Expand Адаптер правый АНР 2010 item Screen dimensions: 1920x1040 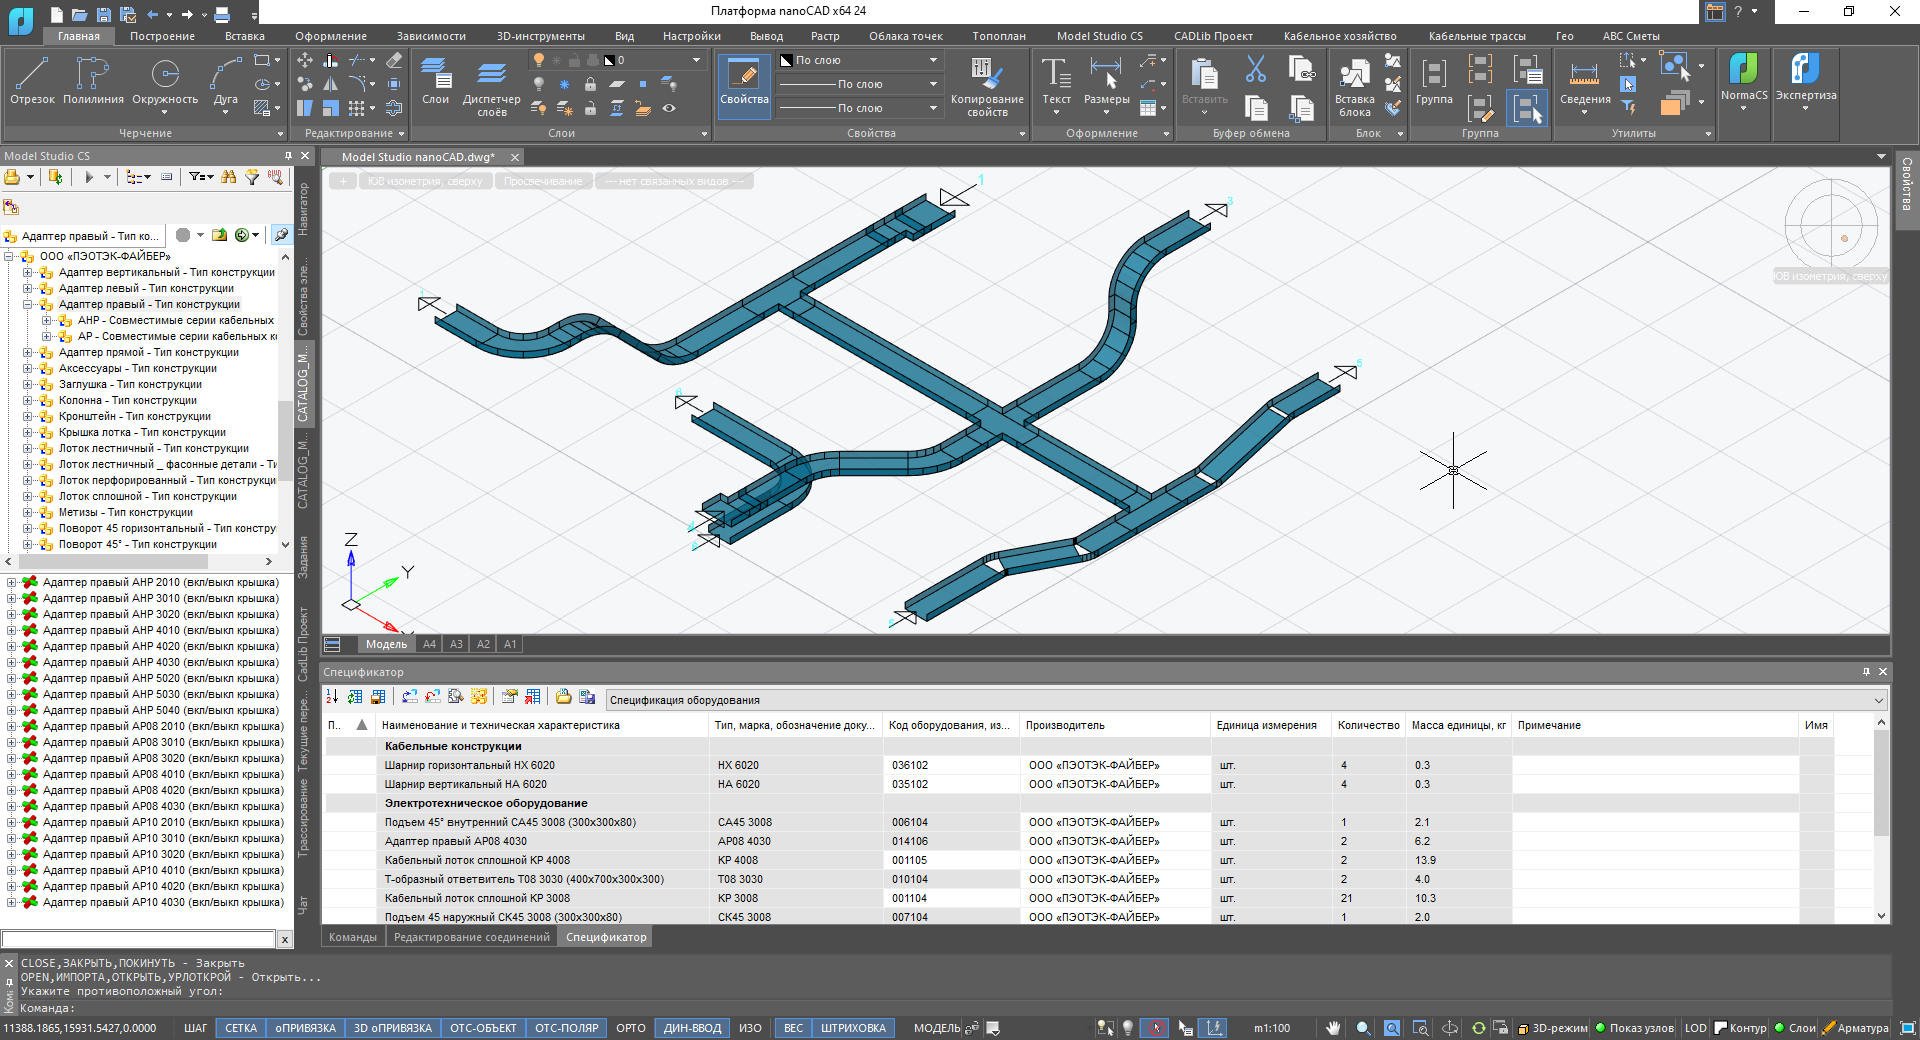click(x=11, y=582)
